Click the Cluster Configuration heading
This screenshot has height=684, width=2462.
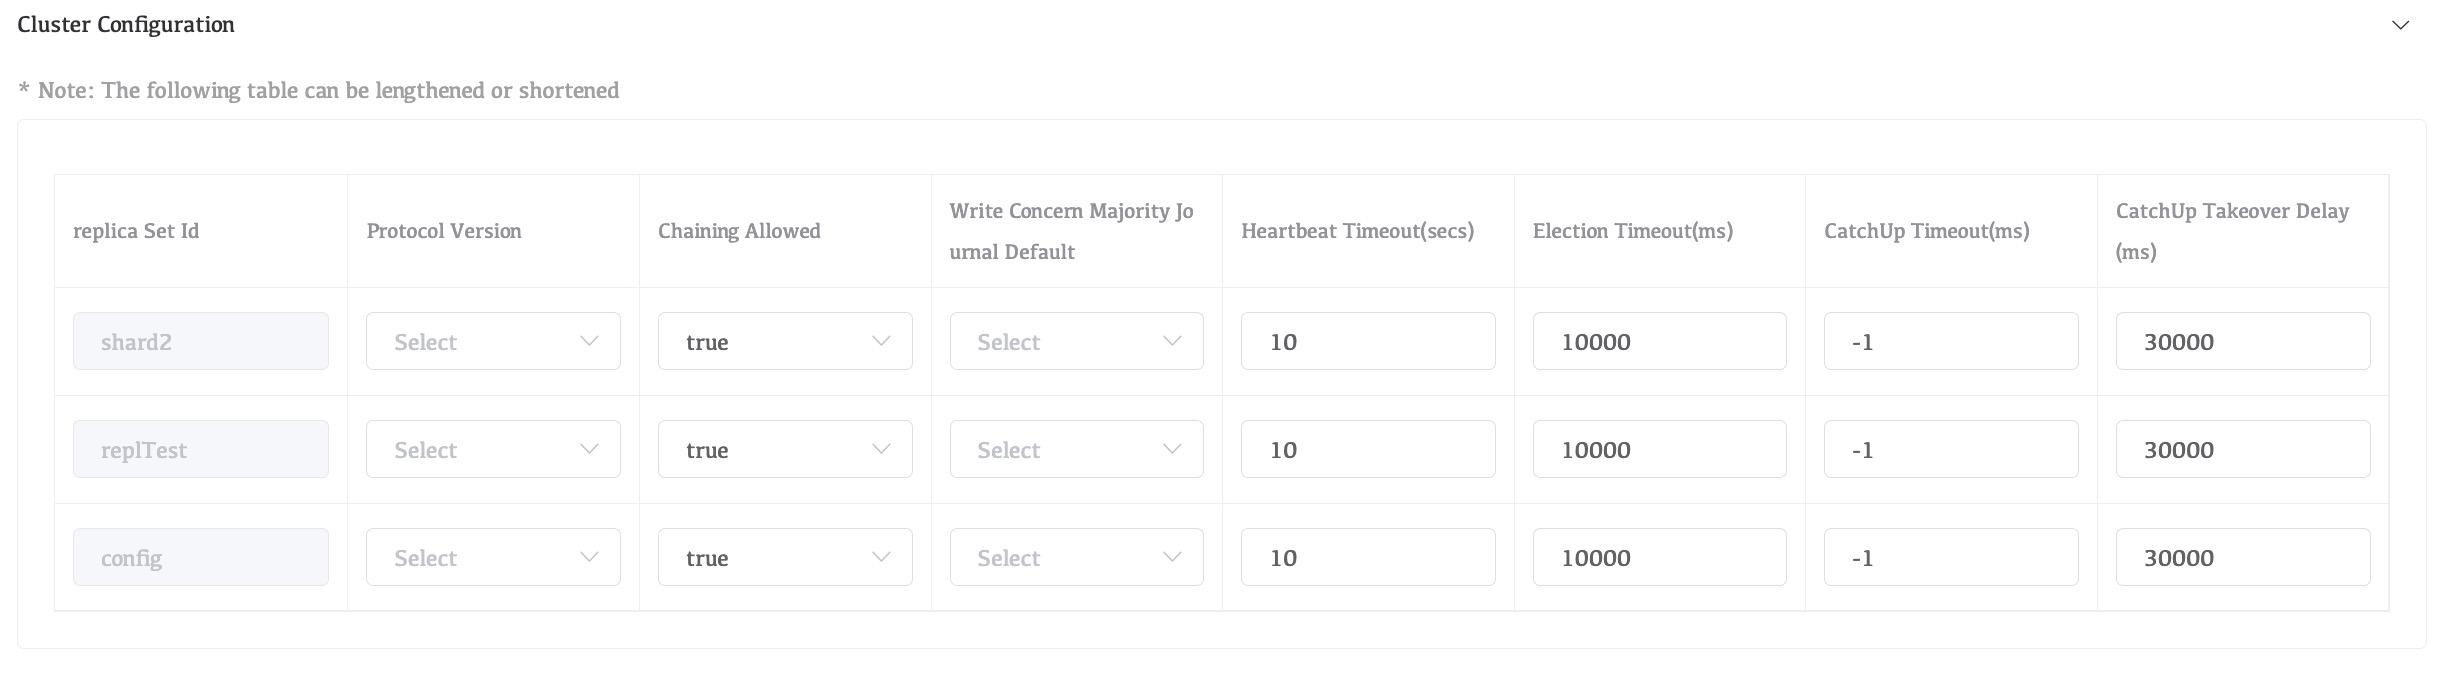126,25
